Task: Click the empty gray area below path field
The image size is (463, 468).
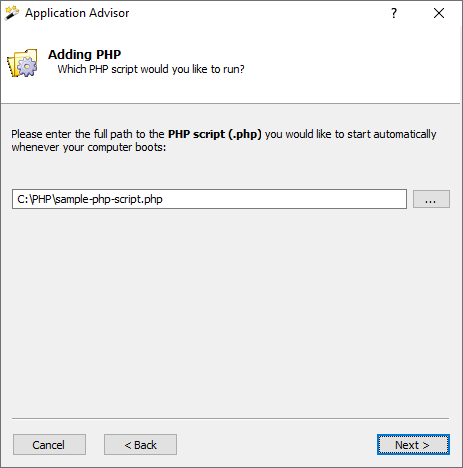Action: 230,310
